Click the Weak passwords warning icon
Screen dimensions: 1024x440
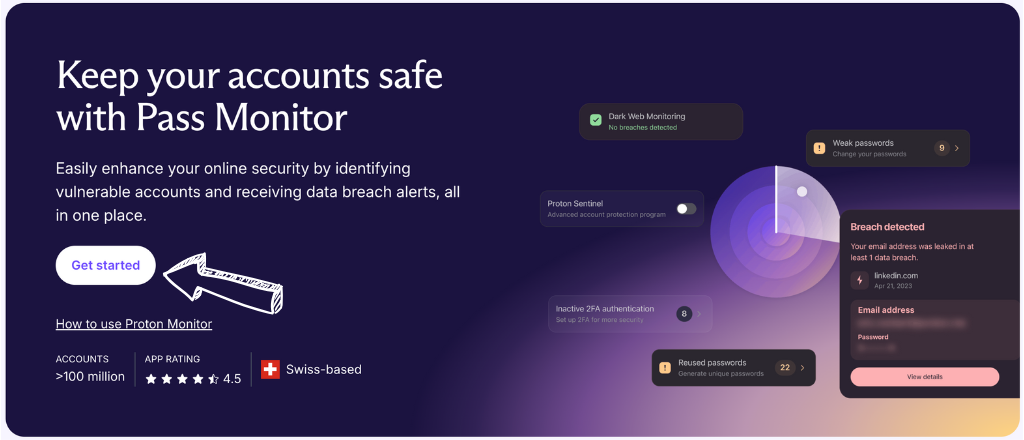coord(819,148)
